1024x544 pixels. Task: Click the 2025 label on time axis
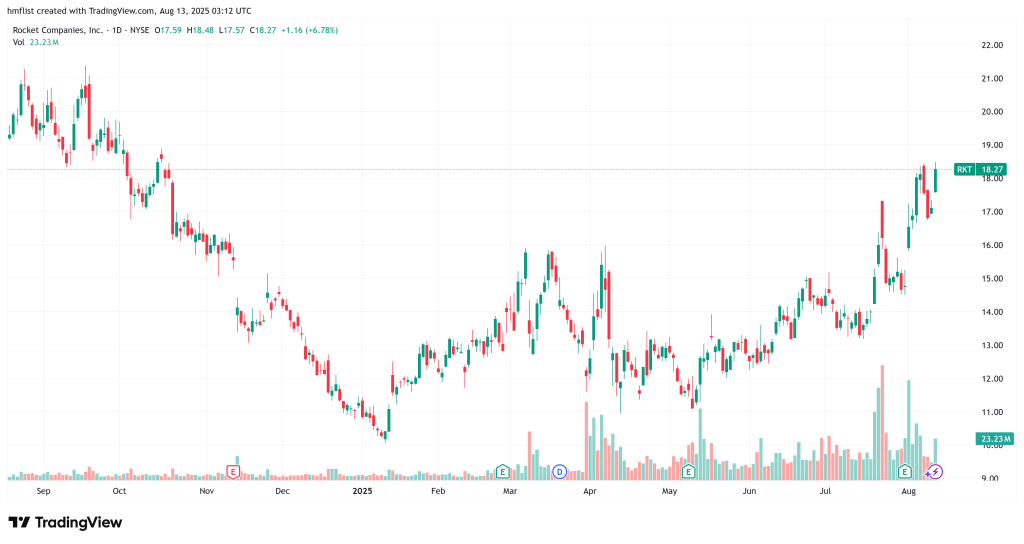(x=361, y=491)
